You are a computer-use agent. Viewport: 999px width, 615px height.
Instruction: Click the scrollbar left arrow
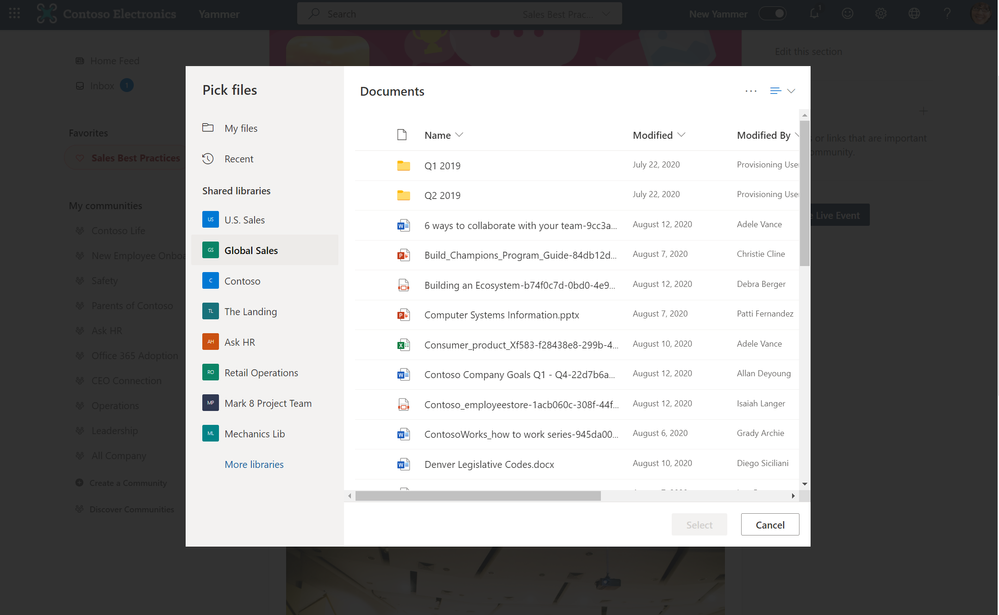(x=349, y=495)
